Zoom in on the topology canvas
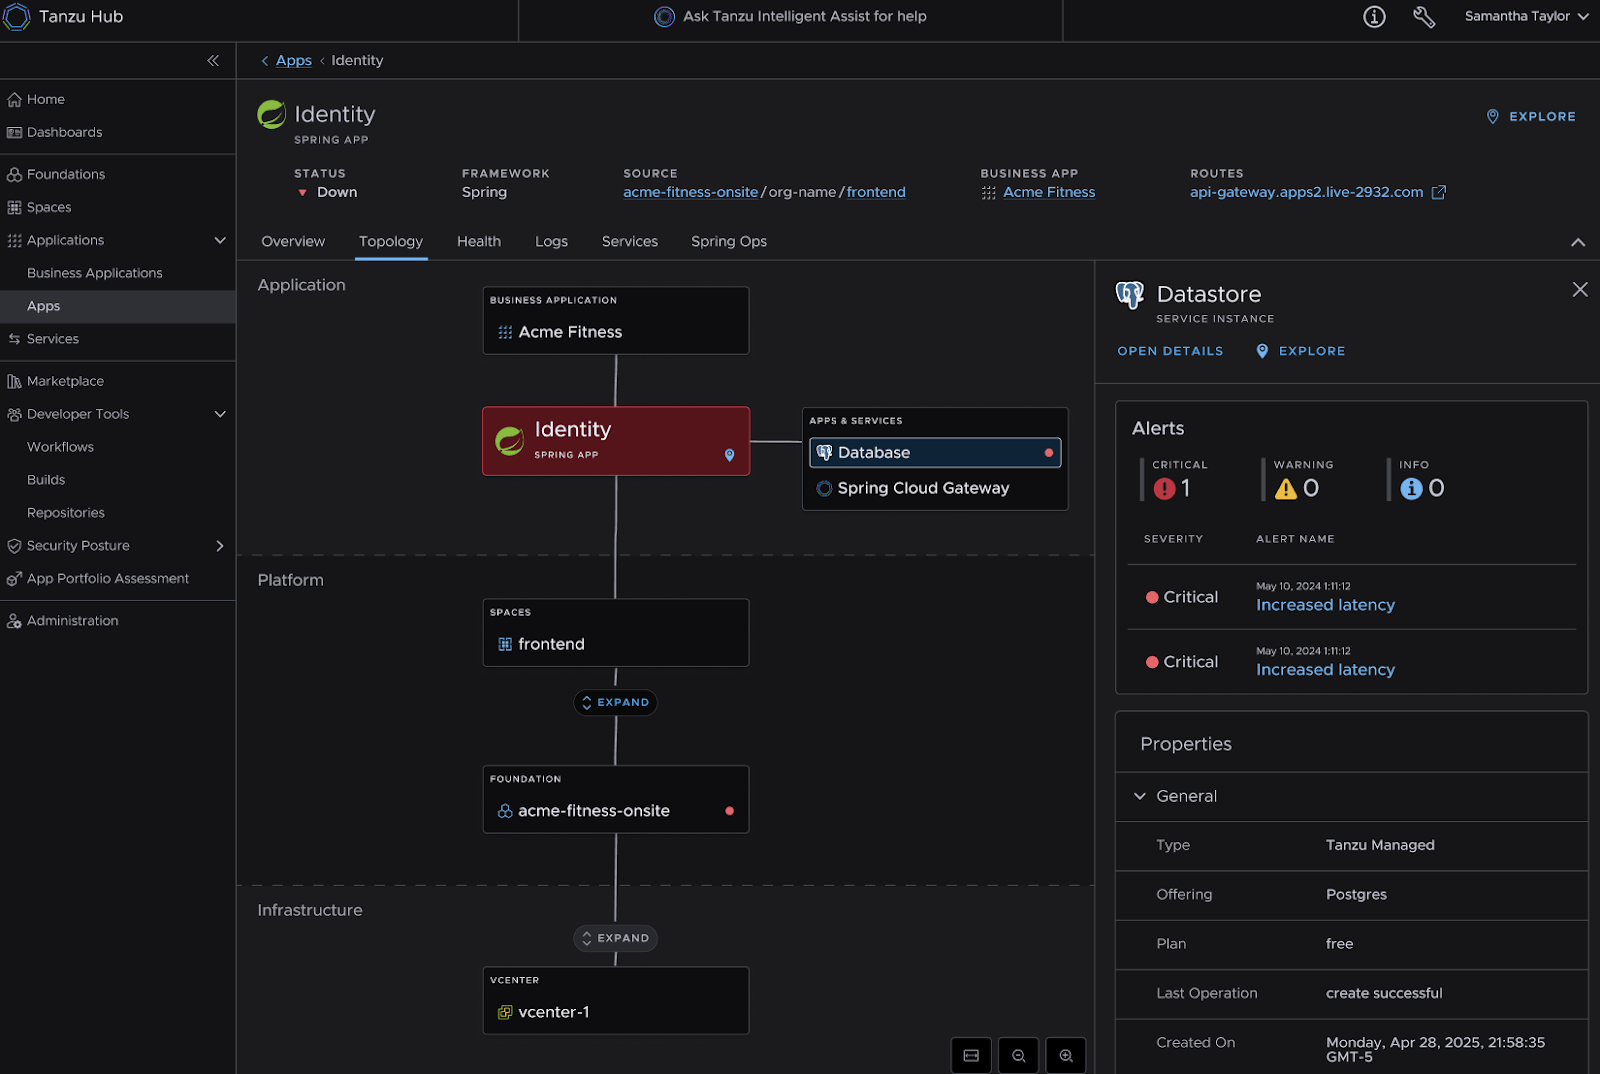This screenshot has width=1600, height=1074. pyautogui.click(x=1066, y=1055)
